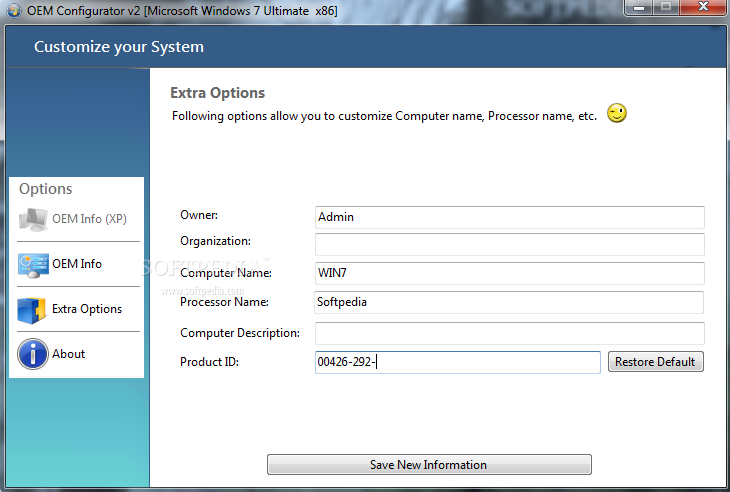Click the OEM Info (XP) computer icon
The width and height of the screenshot is (730, 492).
tap(33, 219)
